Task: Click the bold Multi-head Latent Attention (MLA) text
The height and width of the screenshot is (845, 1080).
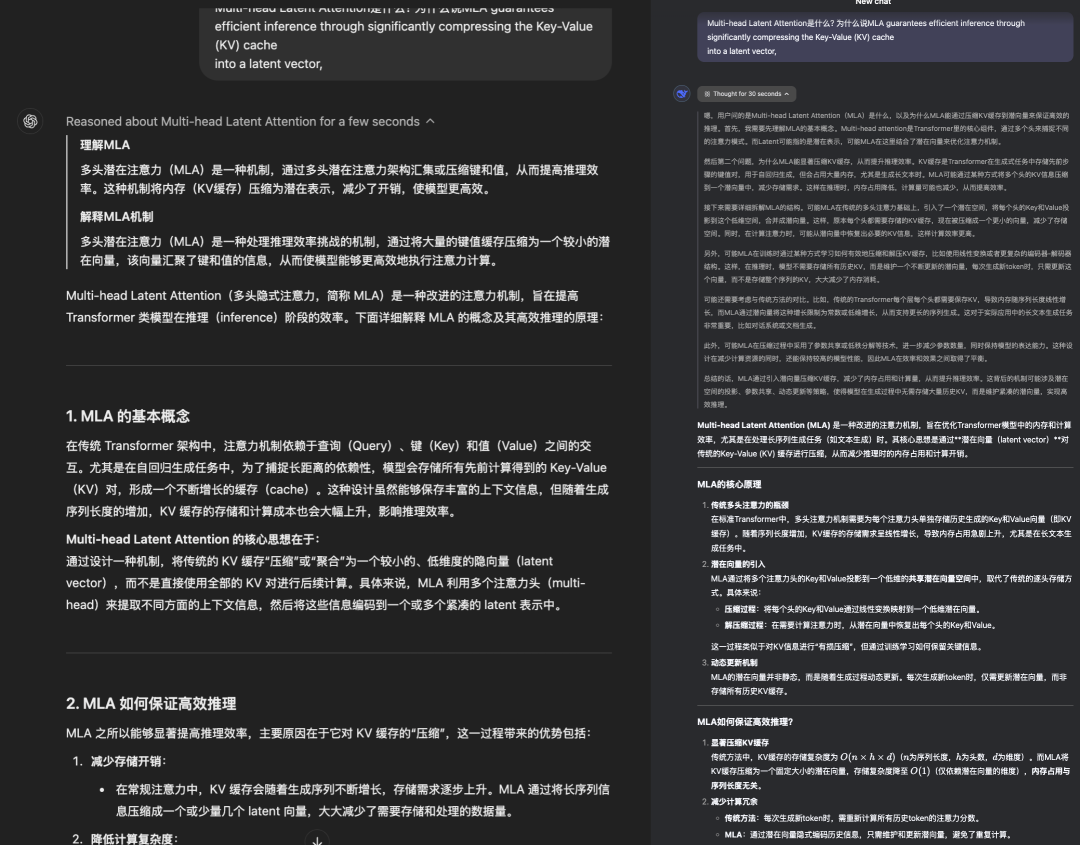Action: (762, 424)
